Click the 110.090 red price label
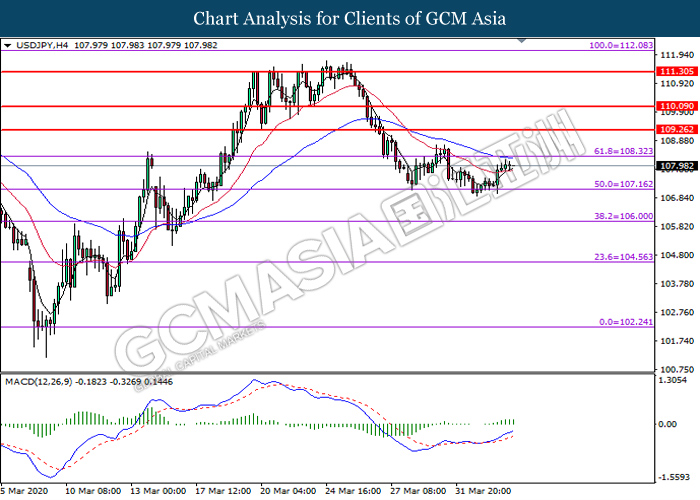Image resolution: width=700 pixels, height=500 pixels. [677, 106]
